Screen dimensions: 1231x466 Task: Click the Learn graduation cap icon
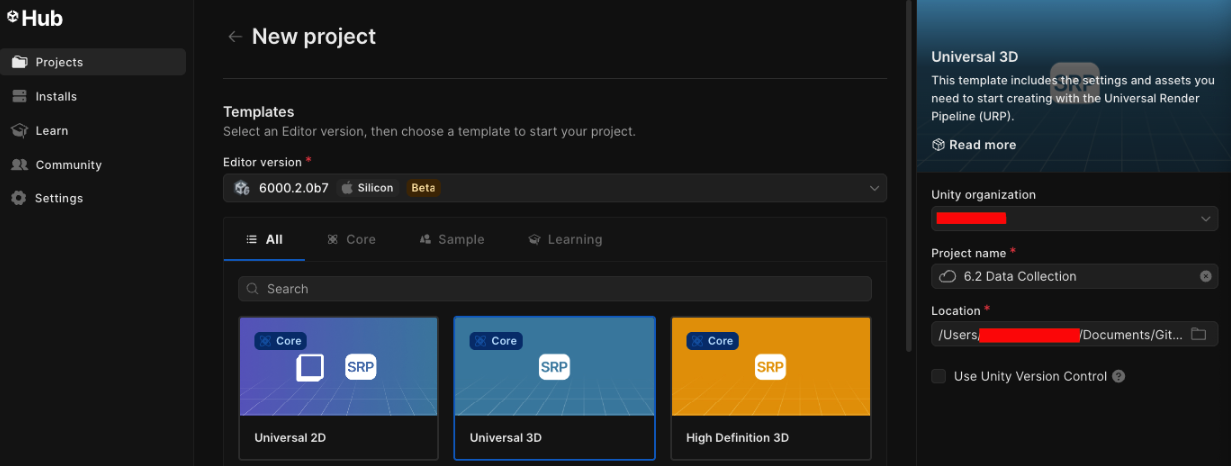click(19, 130)
